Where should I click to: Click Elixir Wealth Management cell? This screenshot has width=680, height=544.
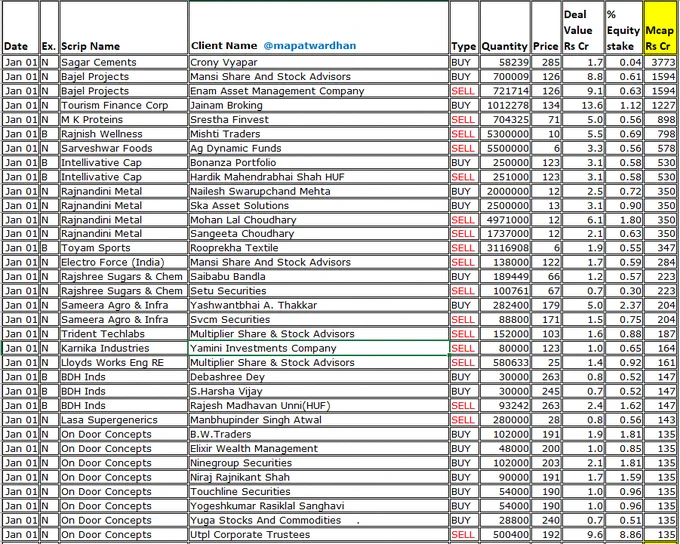point(319,448)
